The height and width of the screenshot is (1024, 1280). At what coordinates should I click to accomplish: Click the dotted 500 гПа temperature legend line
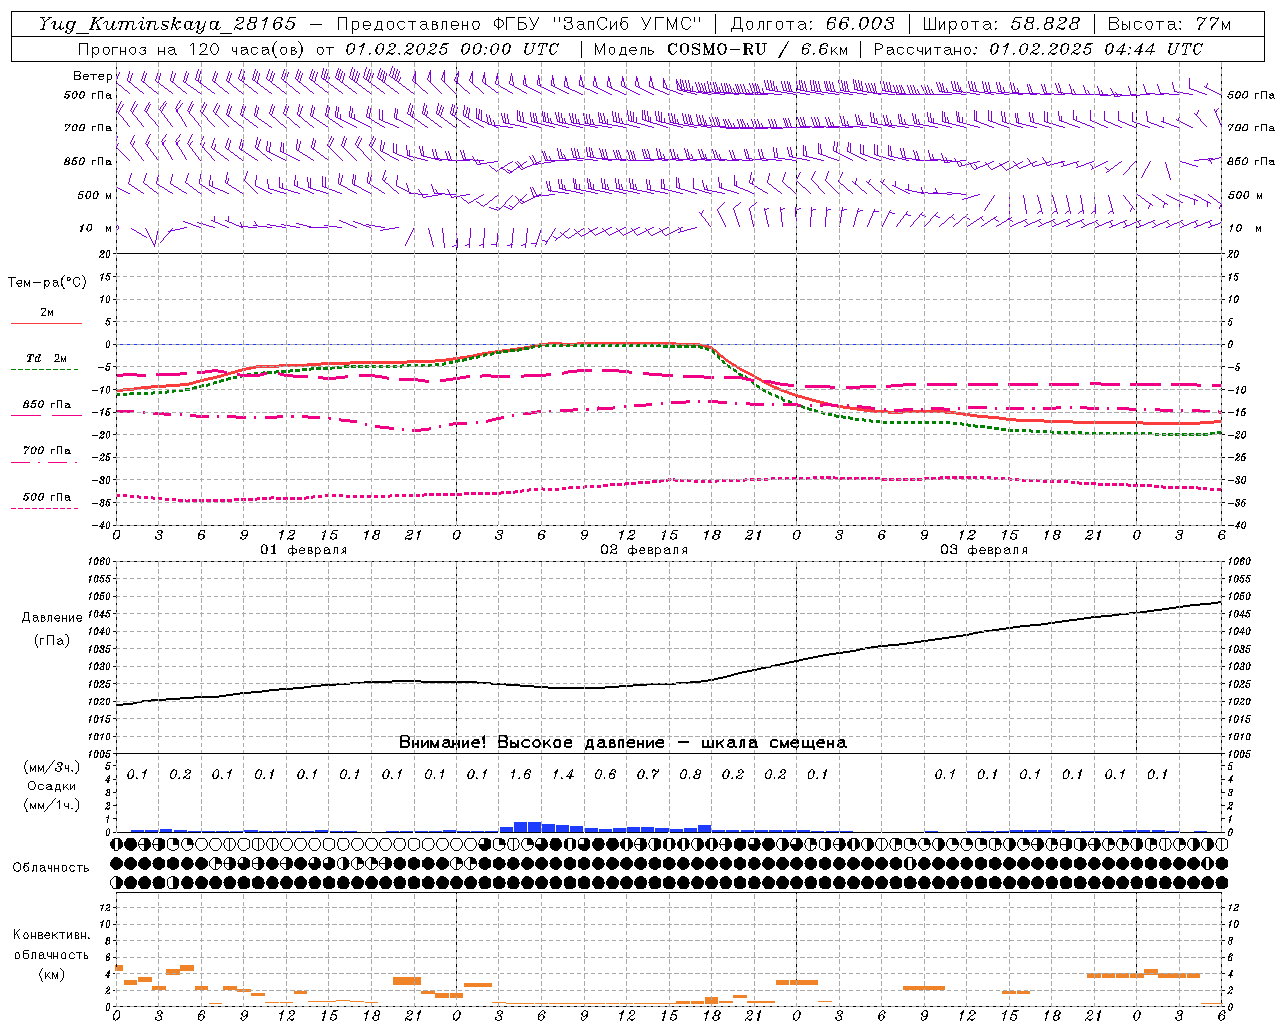44,508
